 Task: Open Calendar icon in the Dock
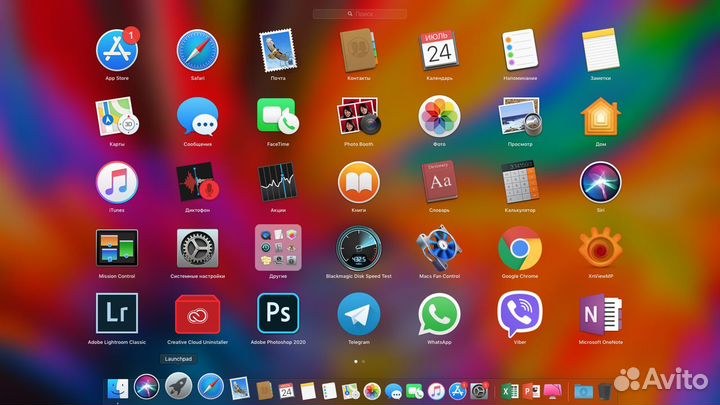click(286, 391)
